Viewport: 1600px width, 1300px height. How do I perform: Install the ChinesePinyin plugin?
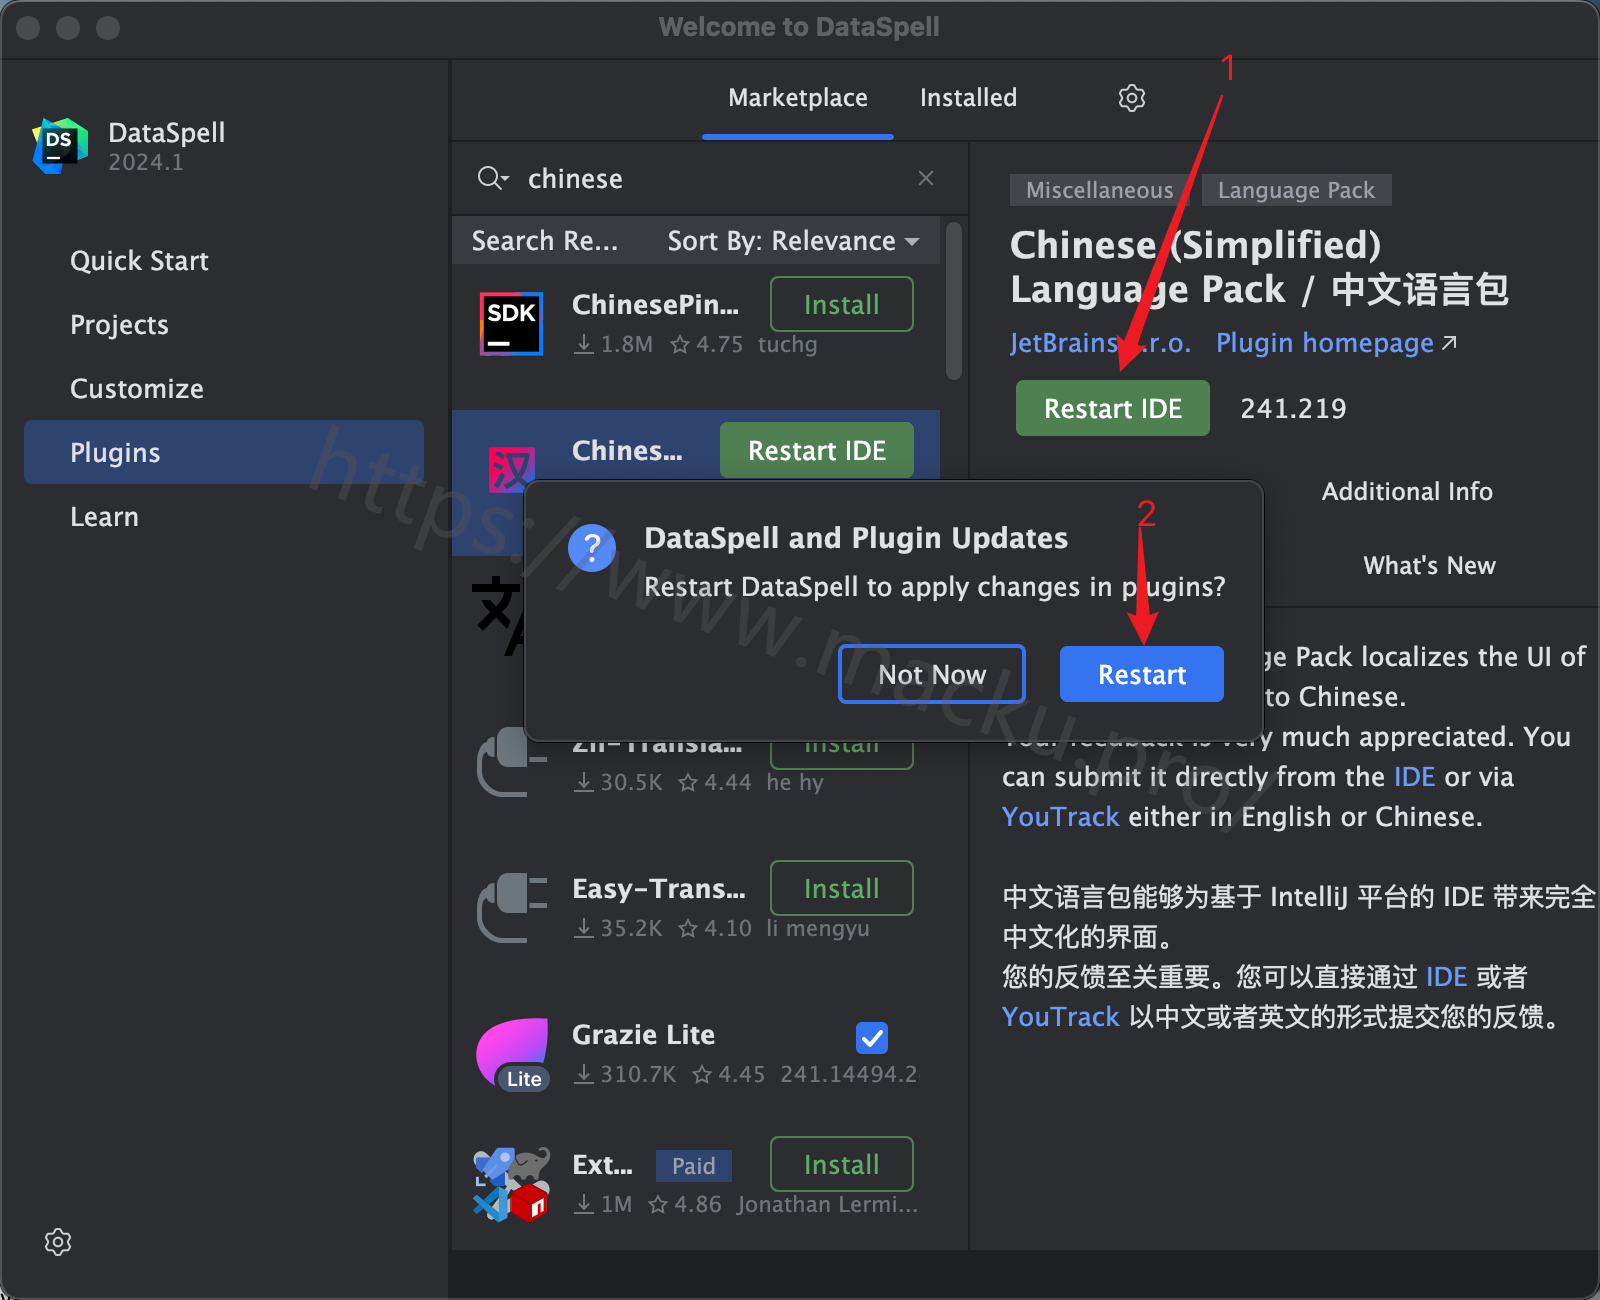point(842,304)
